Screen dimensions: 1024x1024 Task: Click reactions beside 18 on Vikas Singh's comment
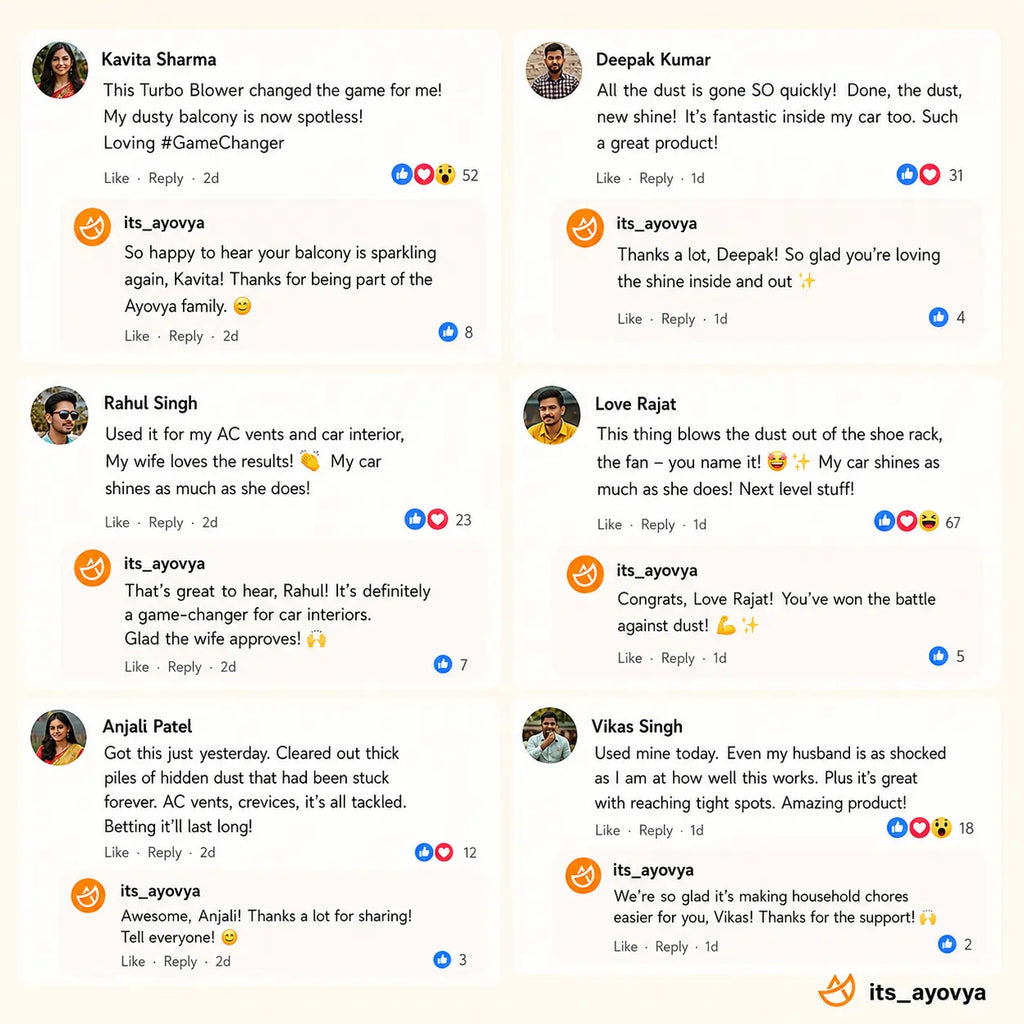919,828
